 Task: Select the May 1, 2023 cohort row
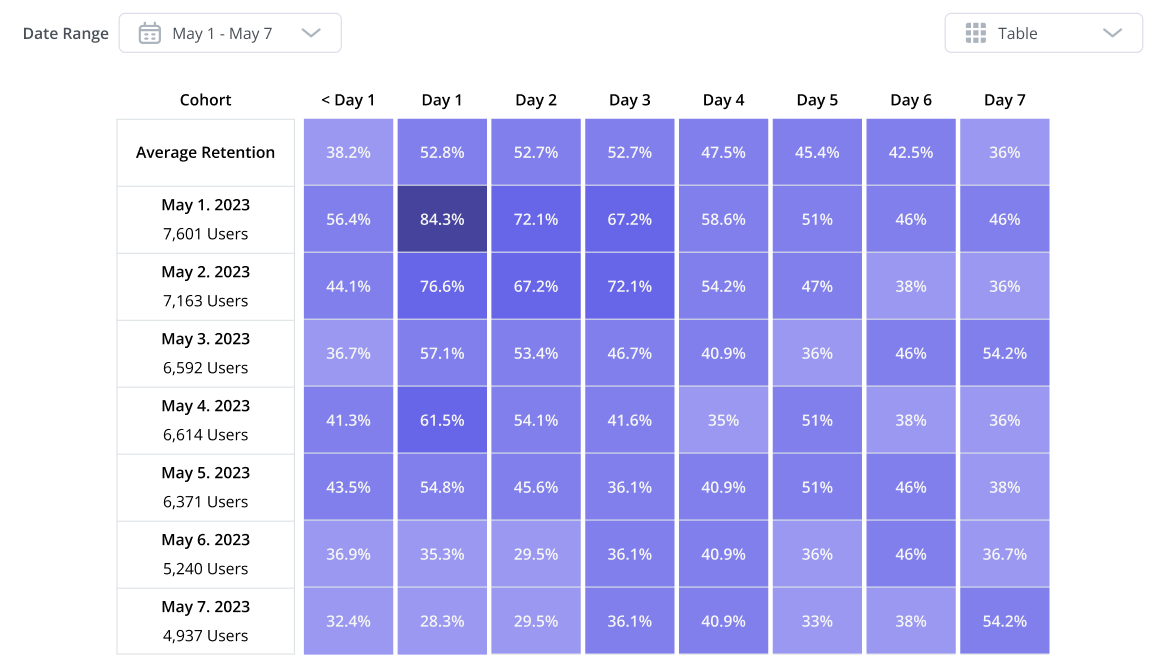206,219
